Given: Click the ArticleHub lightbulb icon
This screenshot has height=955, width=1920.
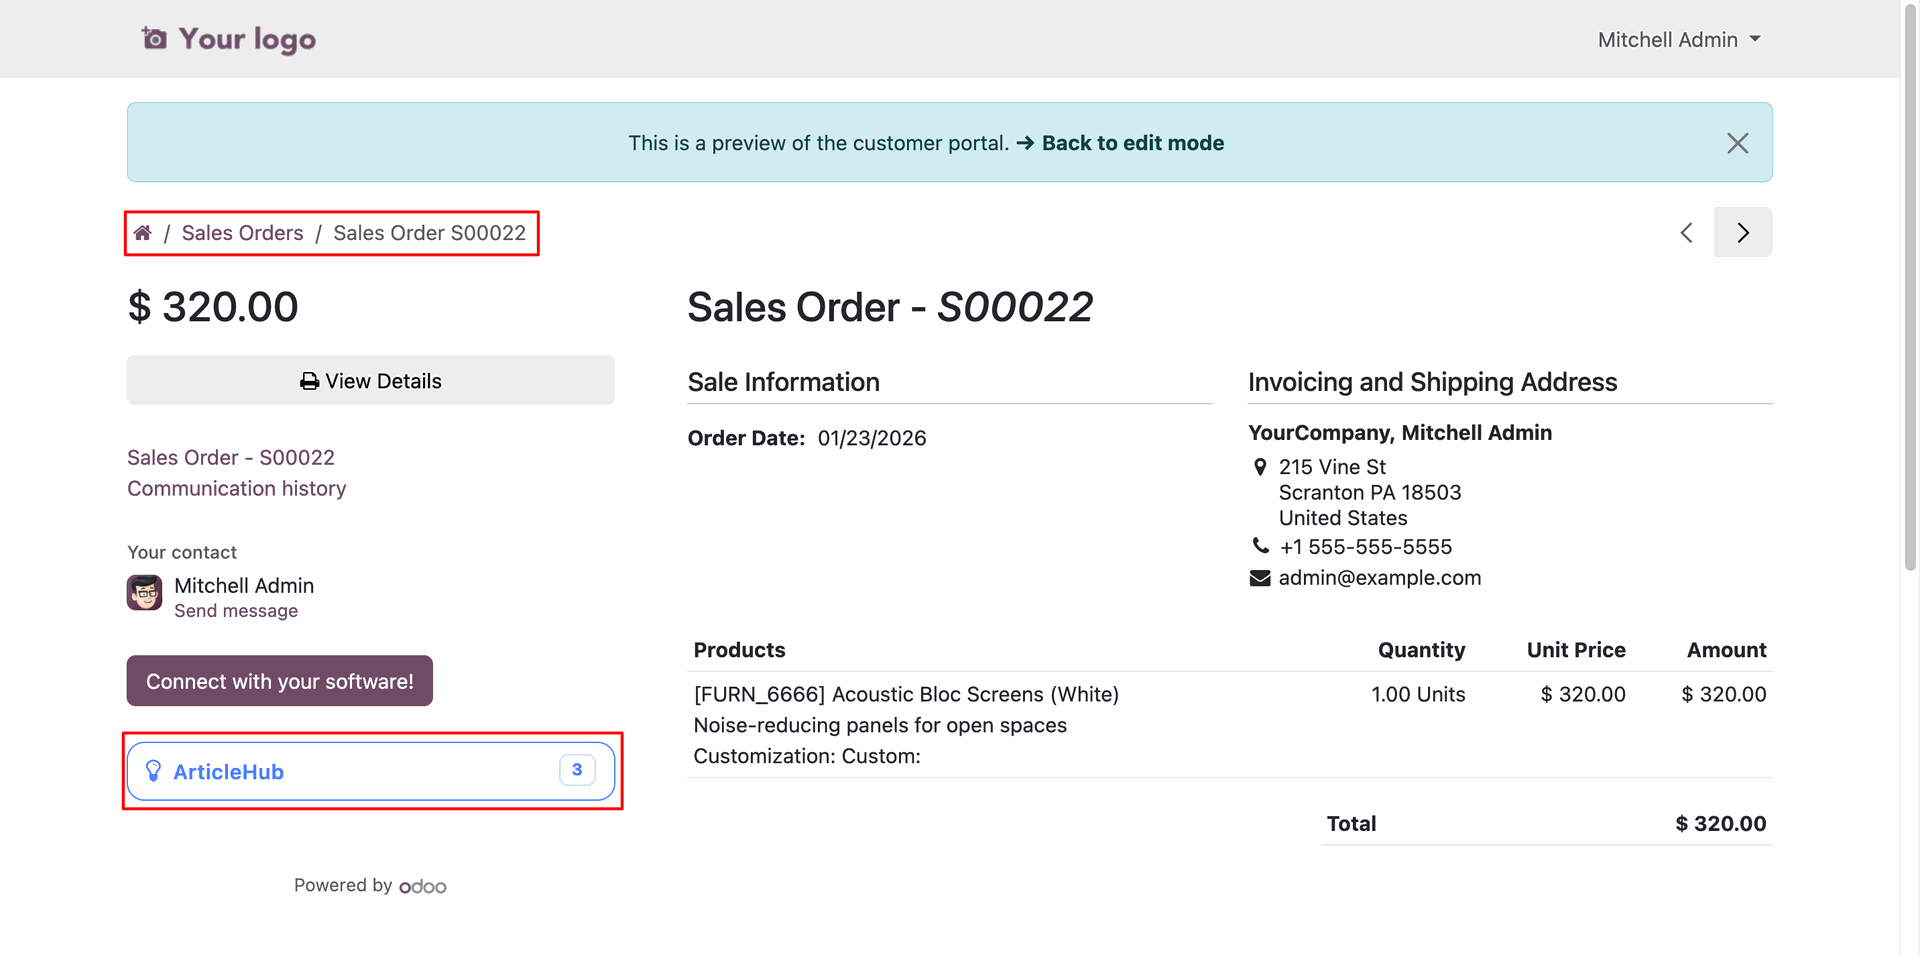Looking at the screenshot, I should 153,771.
